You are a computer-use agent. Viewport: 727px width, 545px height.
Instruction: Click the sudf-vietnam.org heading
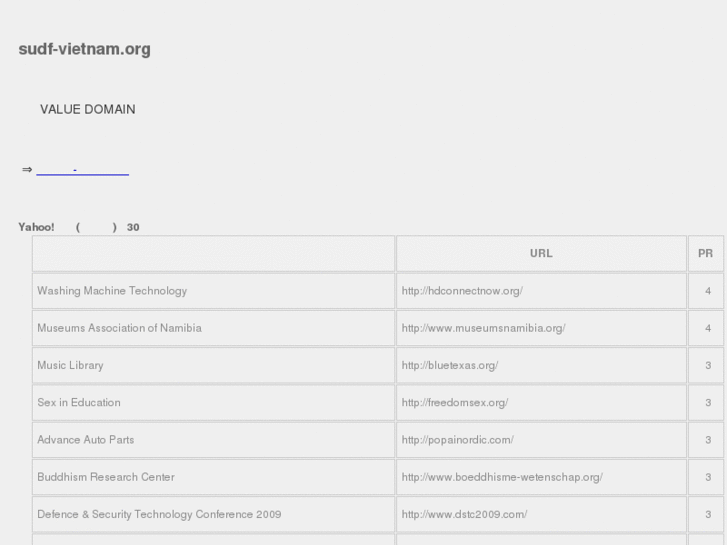coord(85,49)
